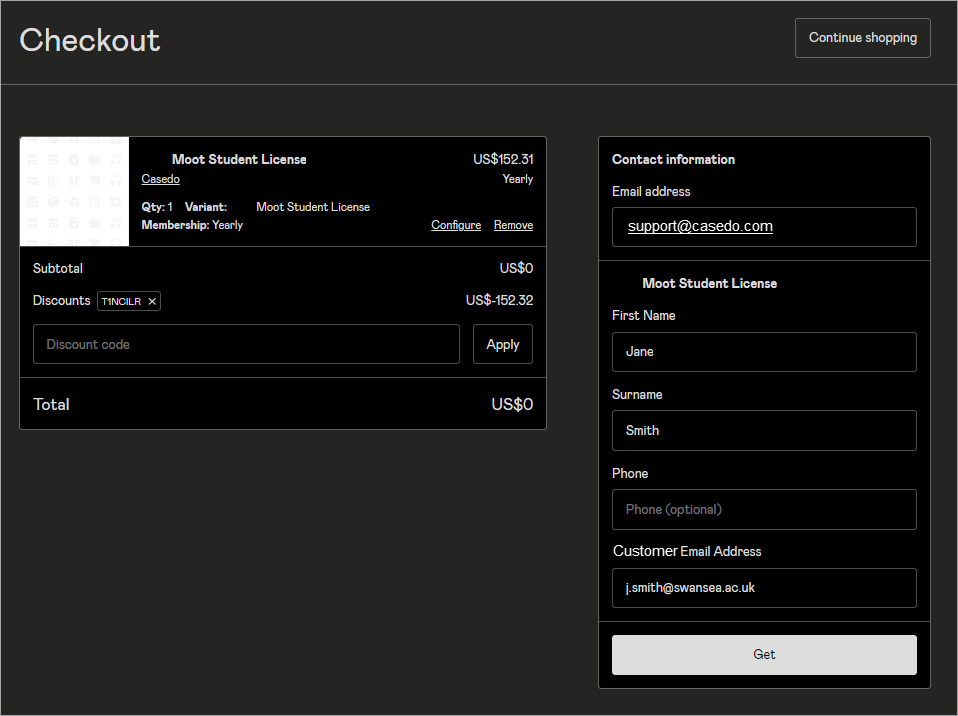Click the Continue shopping button

[x=862, y=38]
